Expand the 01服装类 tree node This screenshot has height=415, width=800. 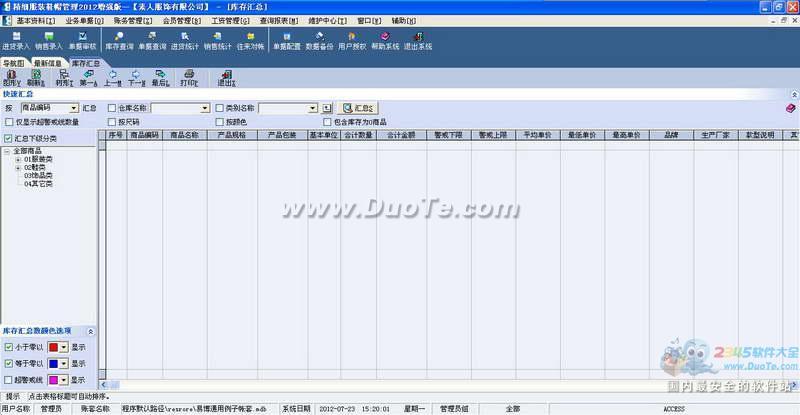[18, 160]
